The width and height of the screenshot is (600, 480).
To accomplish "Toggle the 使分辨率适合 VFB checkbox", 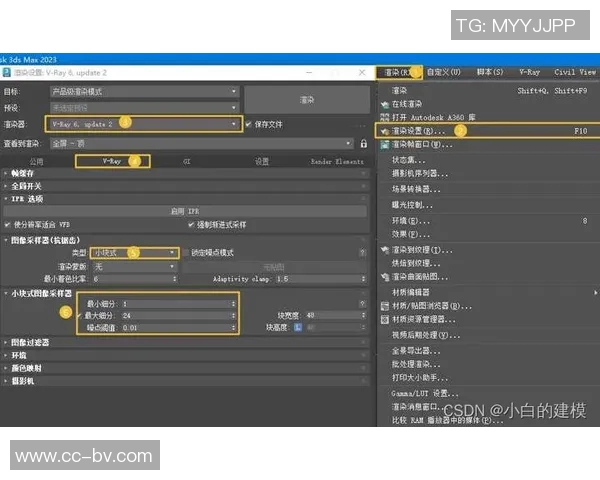I will pyautogui.click(x=7, y=225).
